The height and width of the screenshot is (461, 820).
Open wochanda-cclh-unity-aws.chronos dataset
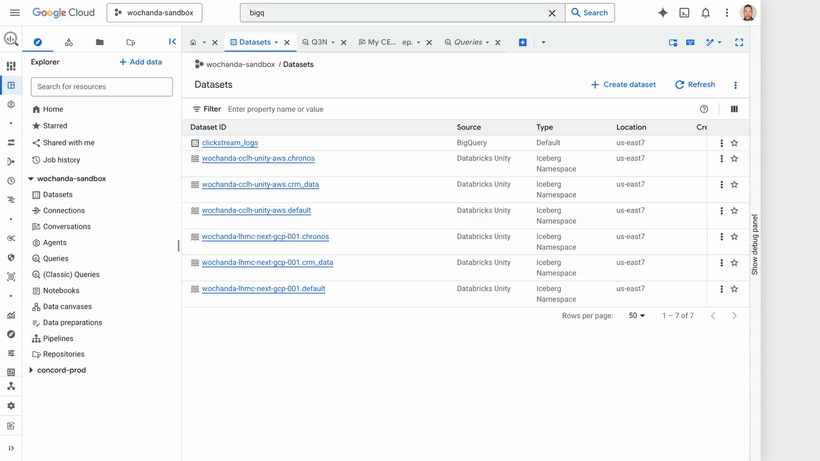(x=258, y=158)
